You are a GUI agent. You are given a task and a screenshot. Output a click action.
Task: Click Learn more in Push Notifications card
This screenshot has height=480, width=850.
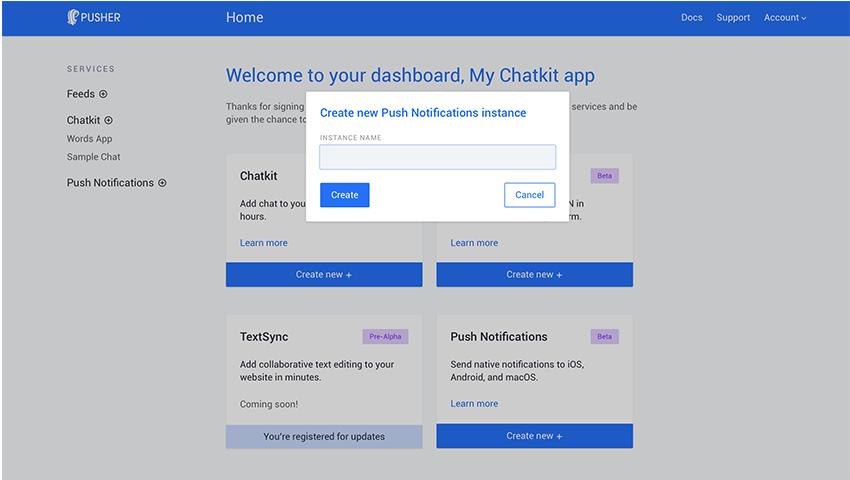click(474, 404)
